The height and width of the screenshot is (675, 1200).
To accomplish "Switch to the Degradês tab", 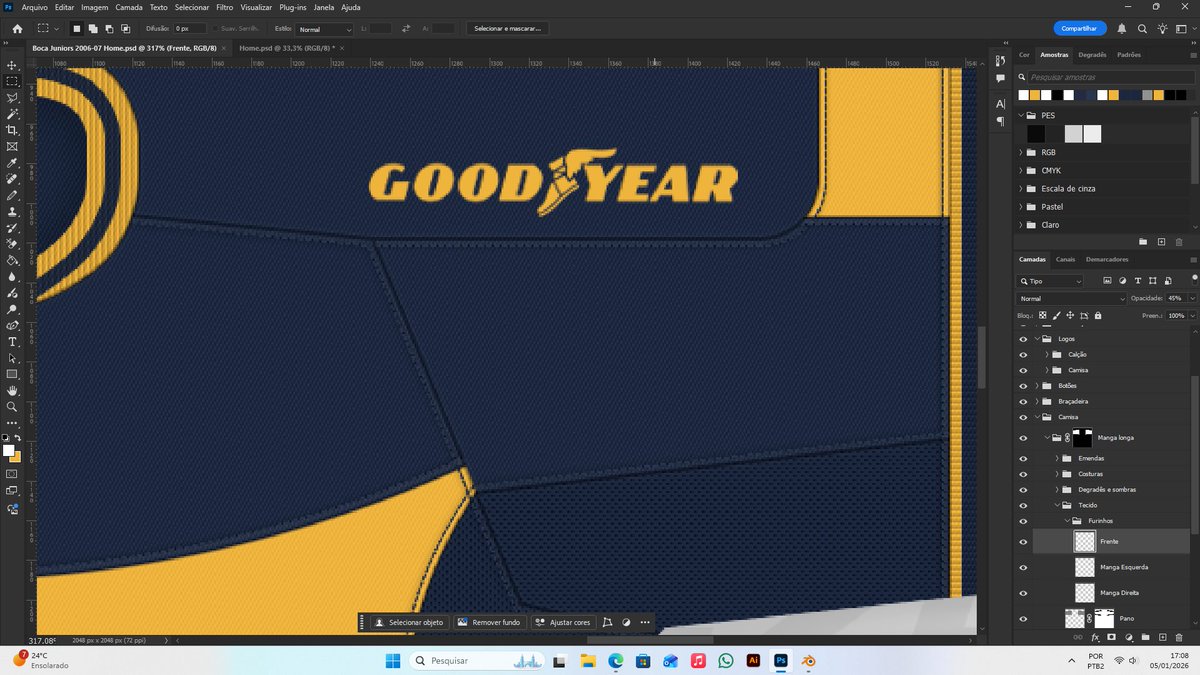I will [1092, 55].
